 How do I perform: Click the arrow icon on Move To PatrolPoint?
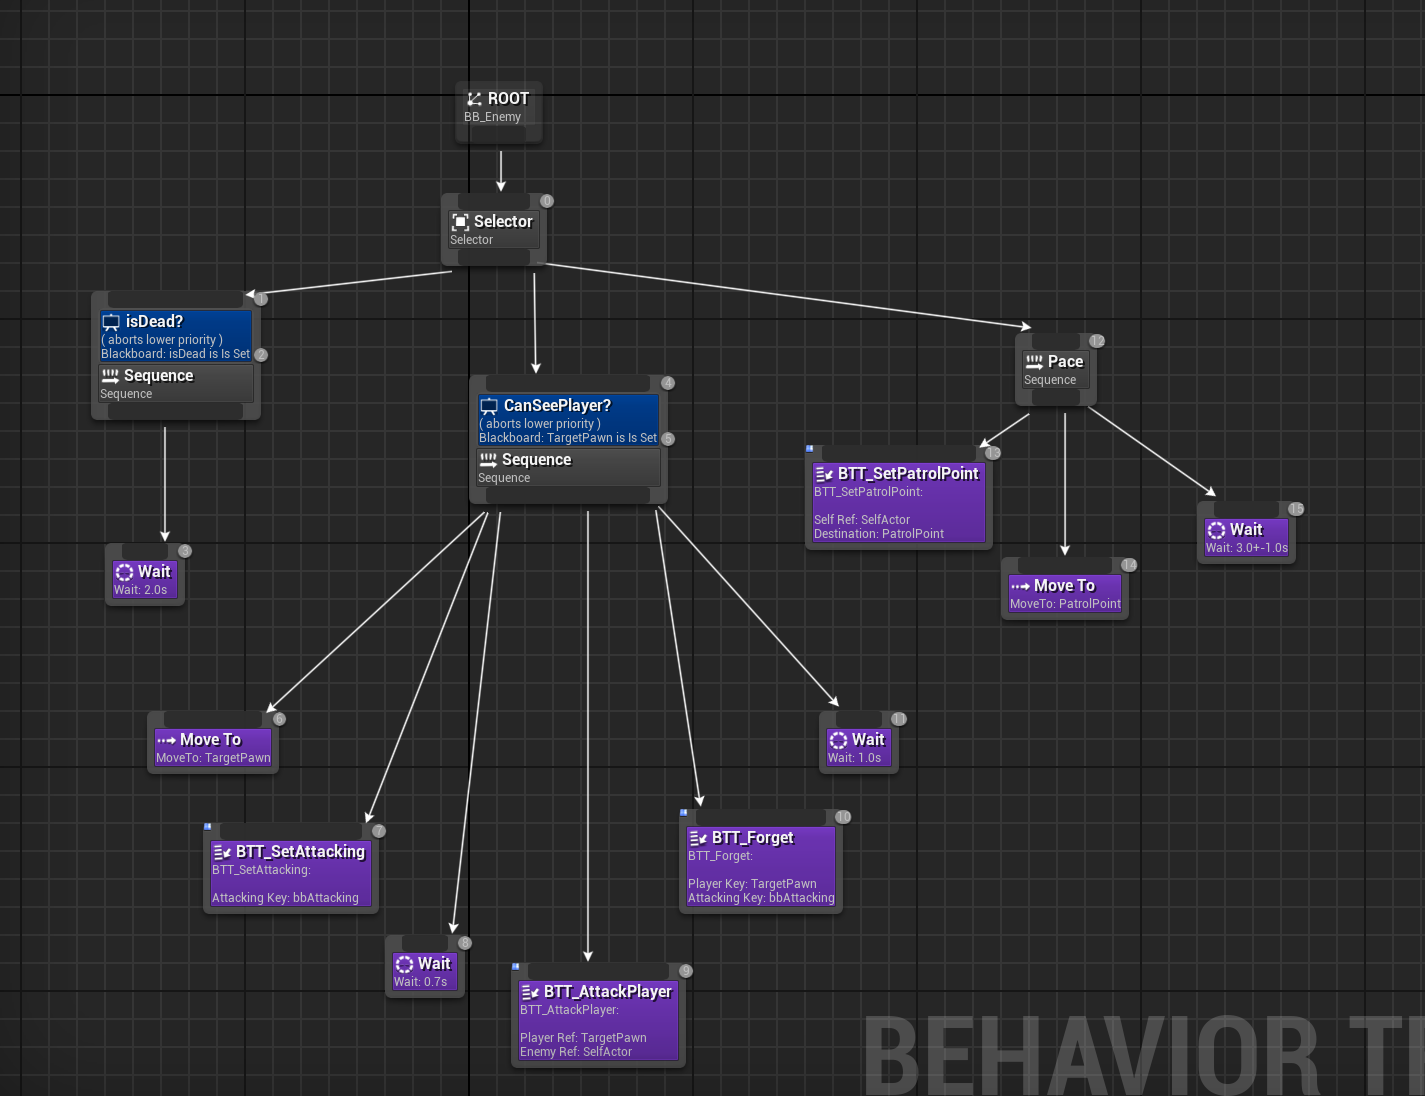point(1020,586)
